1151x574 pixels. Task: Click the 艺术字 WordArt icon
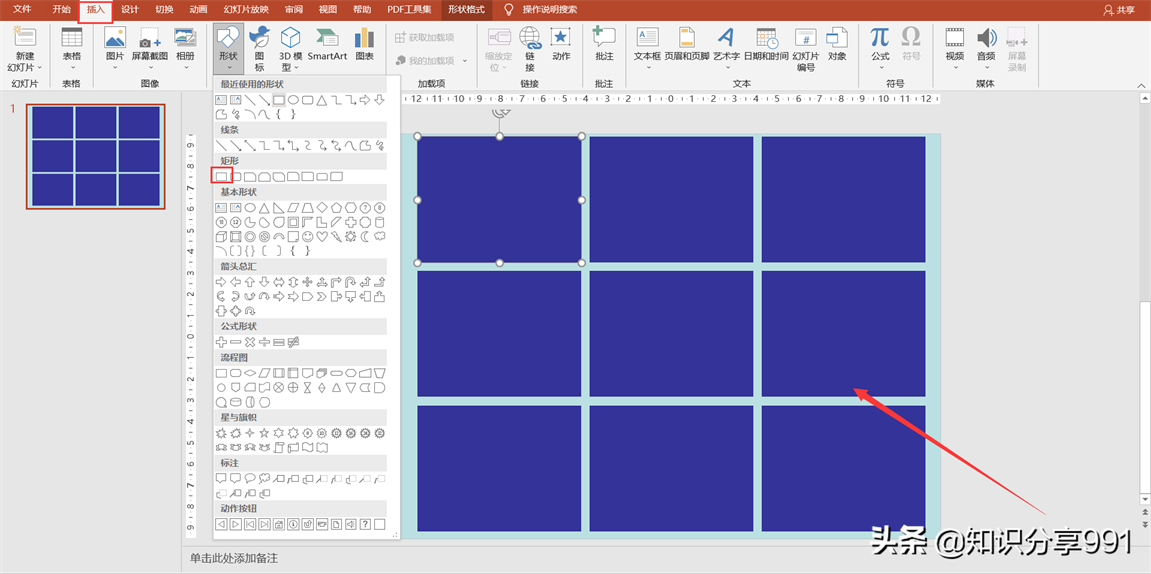725,44
